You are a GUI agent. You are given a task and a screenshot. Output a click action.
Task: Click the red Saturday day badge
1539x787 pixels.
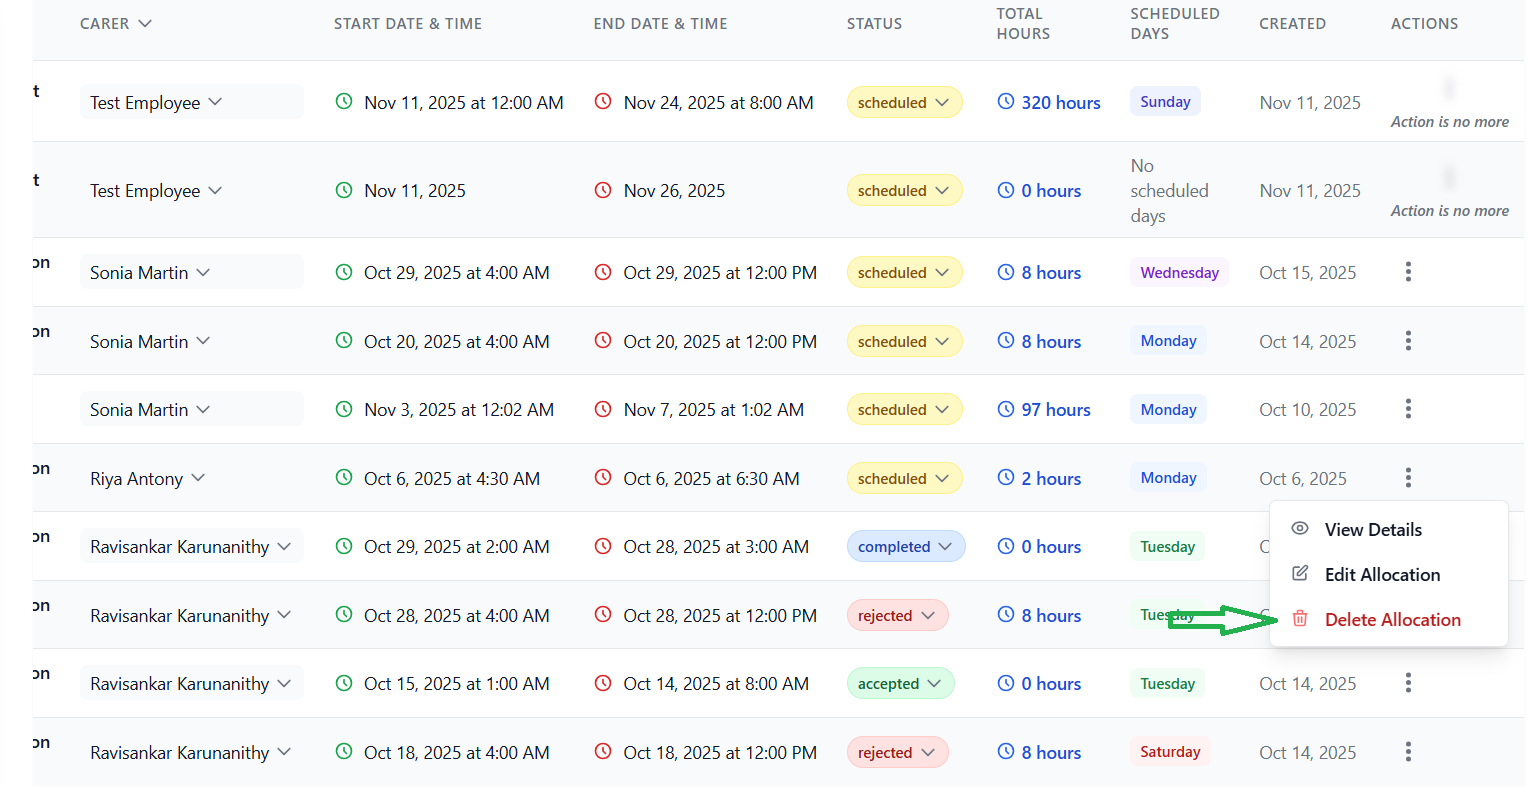point(1169,752)
